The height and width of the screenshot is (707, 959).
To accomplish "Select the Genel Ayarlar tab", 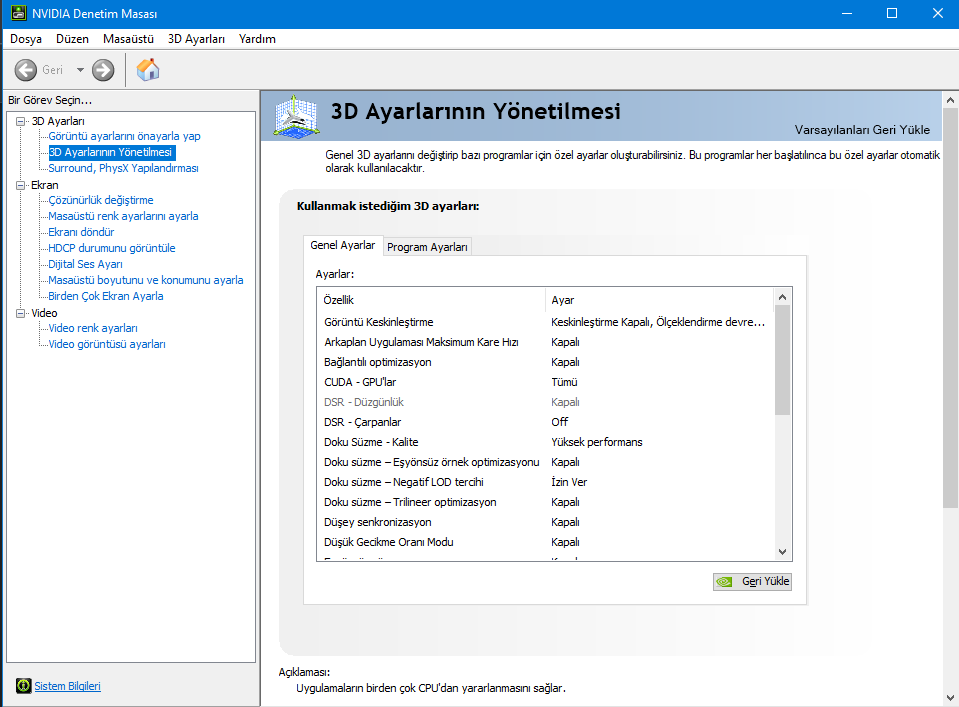I will tap(342, 245).
